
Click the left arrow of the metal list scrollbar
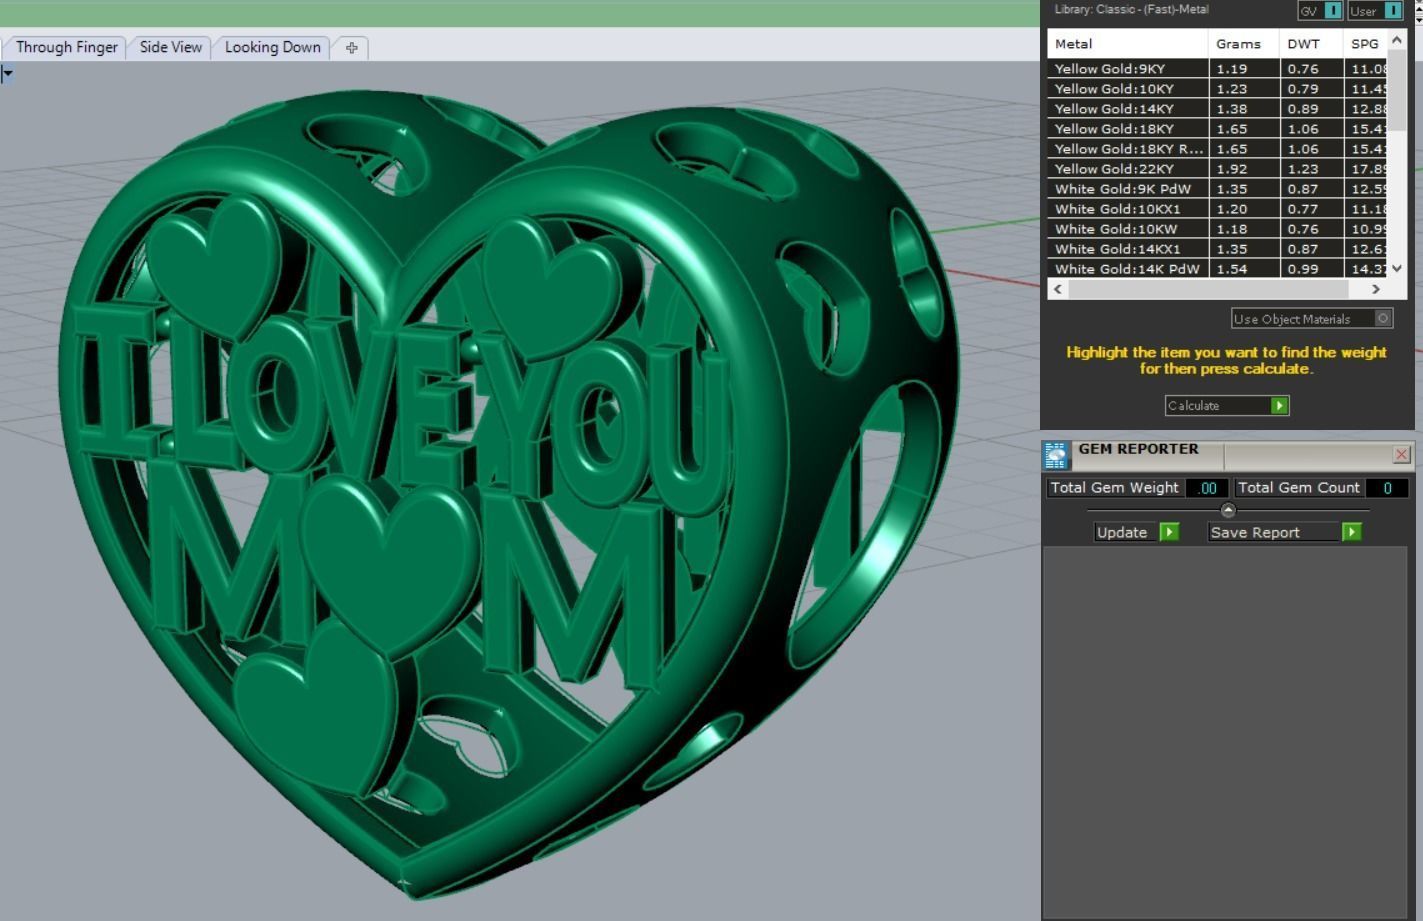(x=1057, y=288)
